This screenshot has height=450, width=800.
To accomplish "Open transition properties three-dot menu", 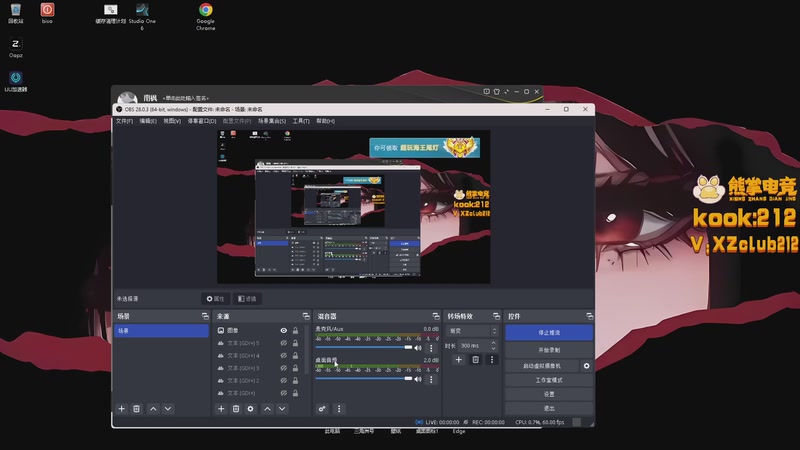I will [x=492, y=360].
